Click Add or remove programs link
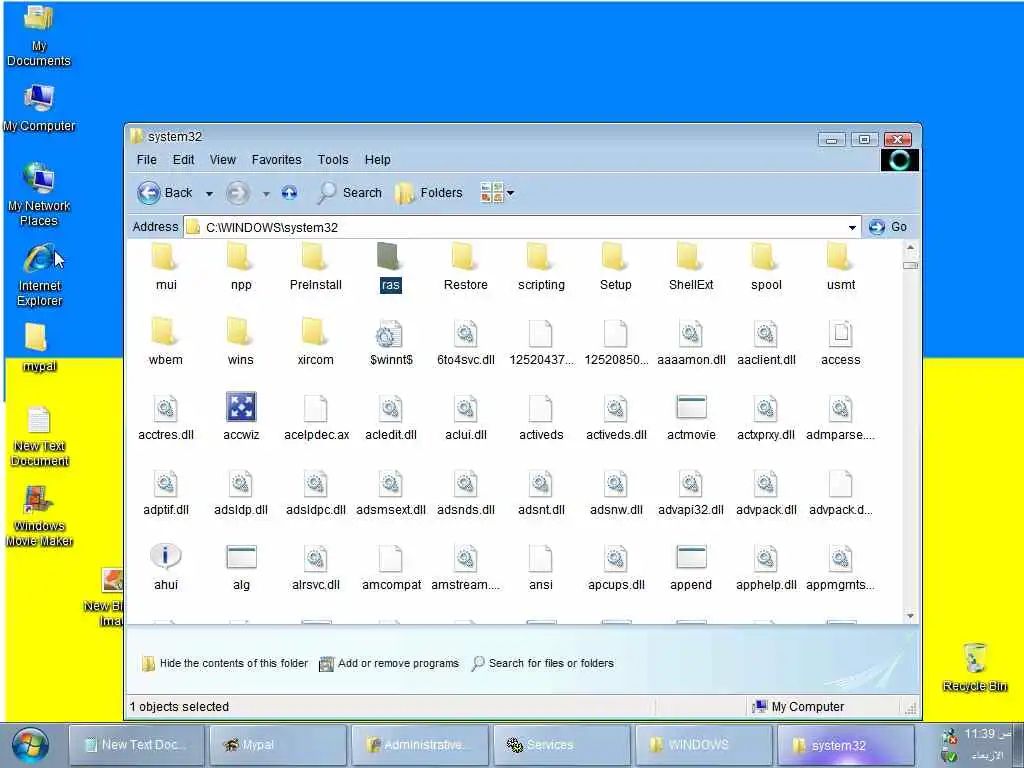This screenshot has width=1024, height=768. [x=389, y=664]
